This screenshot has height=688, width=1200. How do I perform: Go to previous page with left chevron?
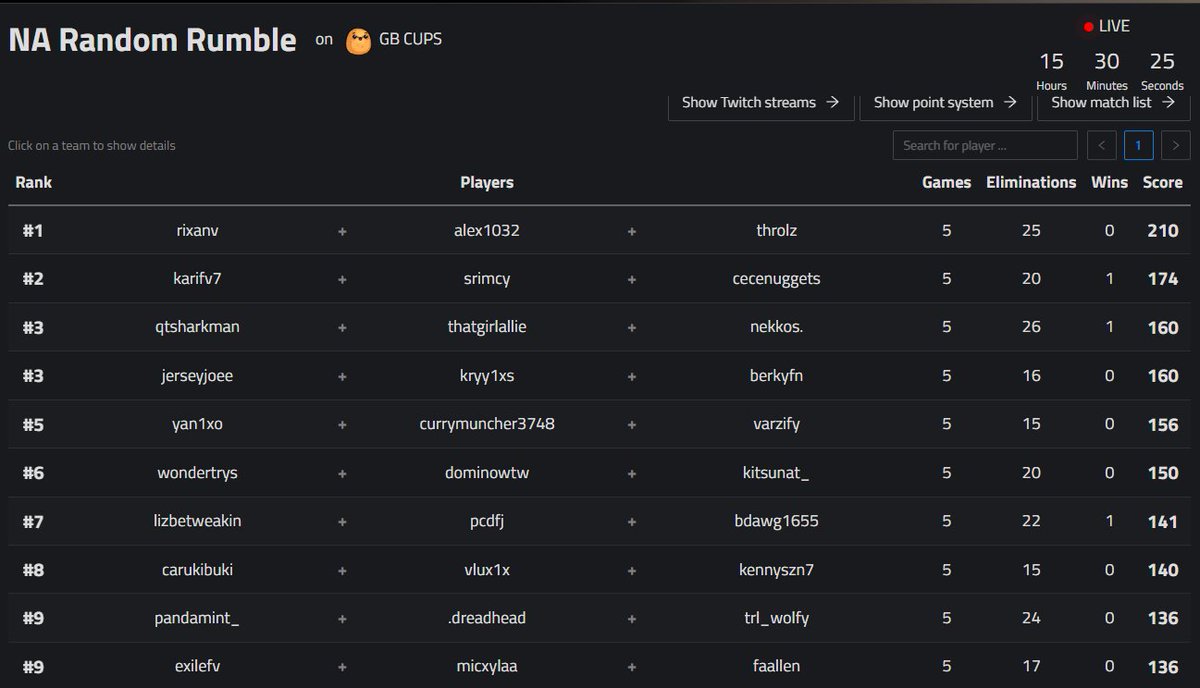click(1102, 145)
